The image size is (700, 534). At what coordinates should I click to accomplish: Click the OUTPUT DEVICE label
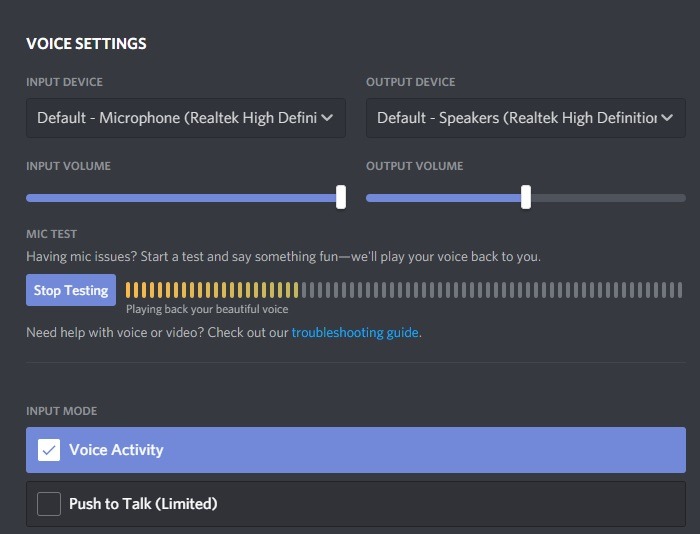point(411,82)
